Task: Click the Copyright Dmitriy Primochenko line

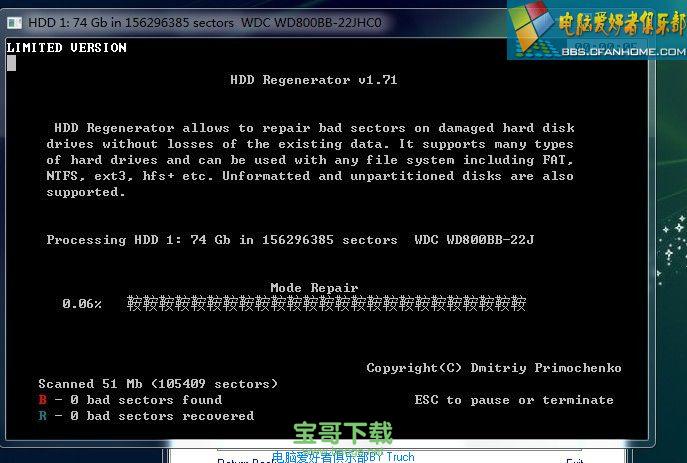Action: 493,368
